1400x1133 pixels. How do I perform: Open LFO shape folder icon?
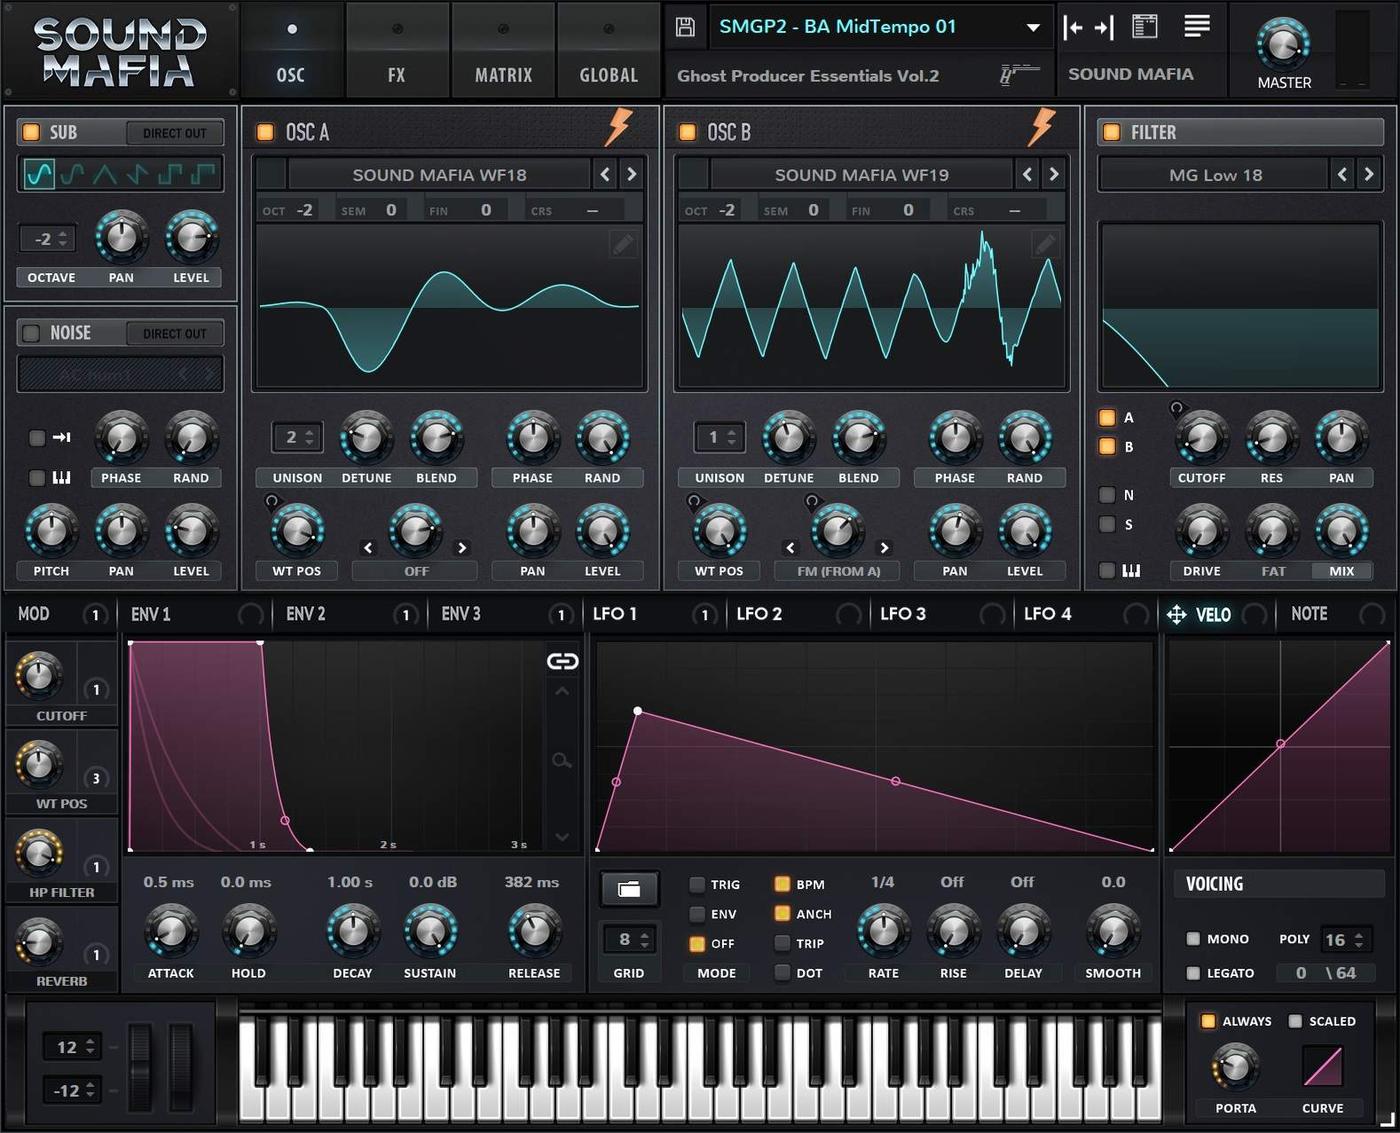629,888
